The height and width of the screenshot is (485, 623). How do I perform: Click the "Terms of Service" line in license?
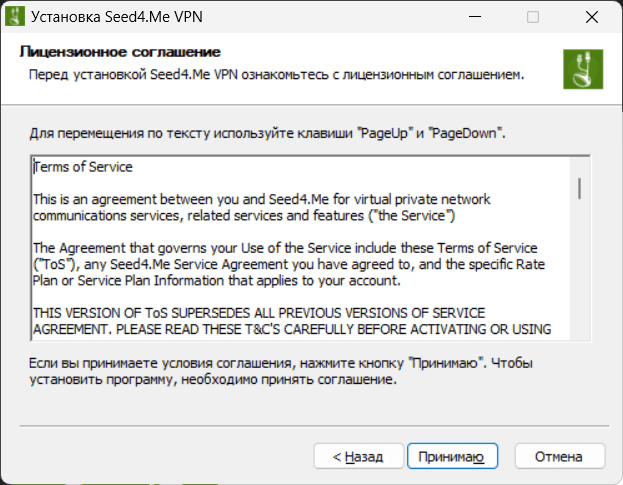(x=83, y=167)
